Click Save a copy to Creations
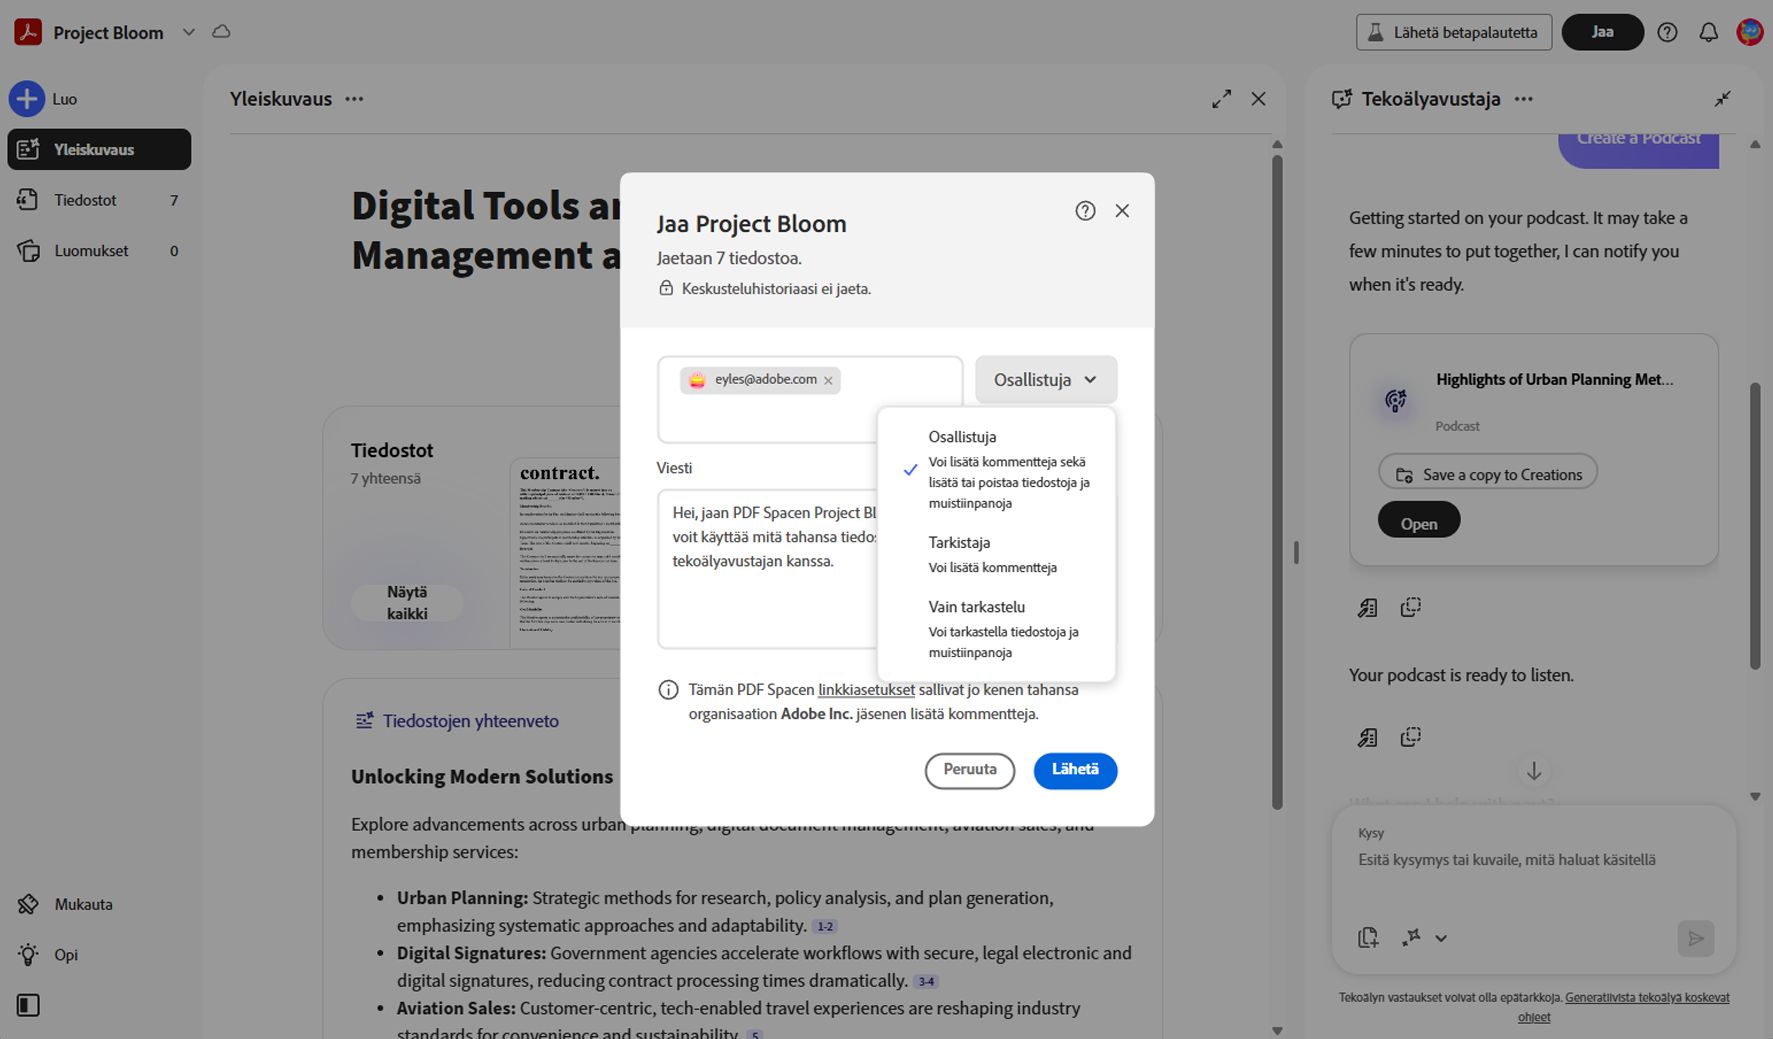Viewport: 1773px width, 1039px height. 1488,472
